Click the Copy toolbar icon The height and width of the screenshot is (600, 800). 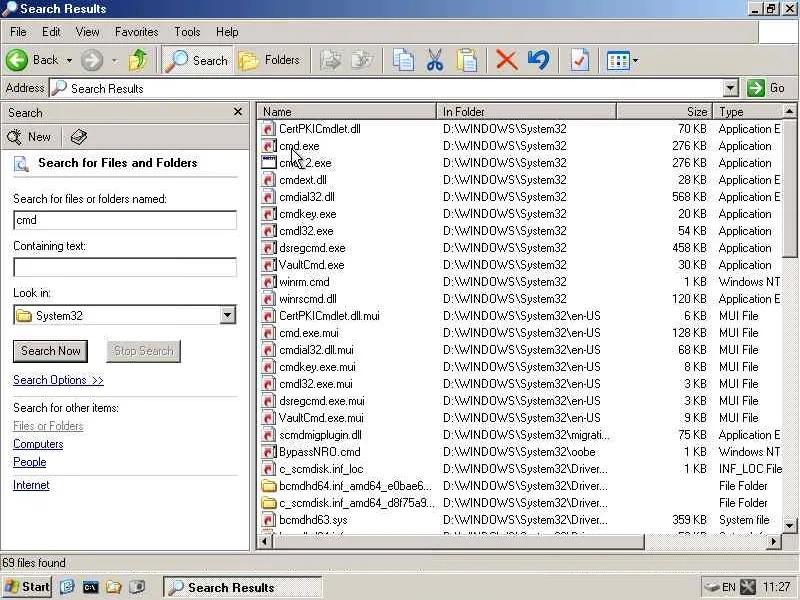[403, 60]
